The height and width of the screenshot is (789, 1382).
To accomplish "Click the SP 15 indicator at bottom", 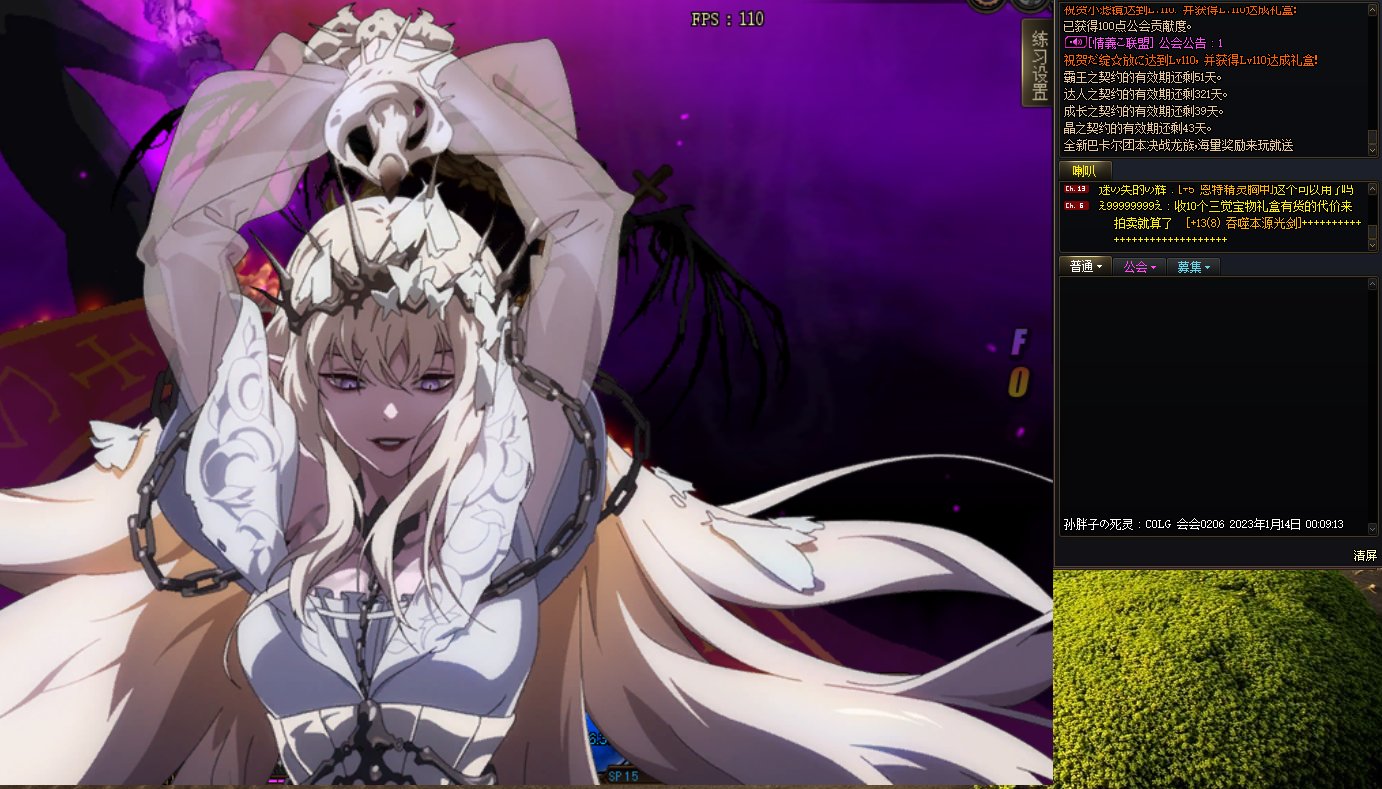I will click(x=623, y=775).
